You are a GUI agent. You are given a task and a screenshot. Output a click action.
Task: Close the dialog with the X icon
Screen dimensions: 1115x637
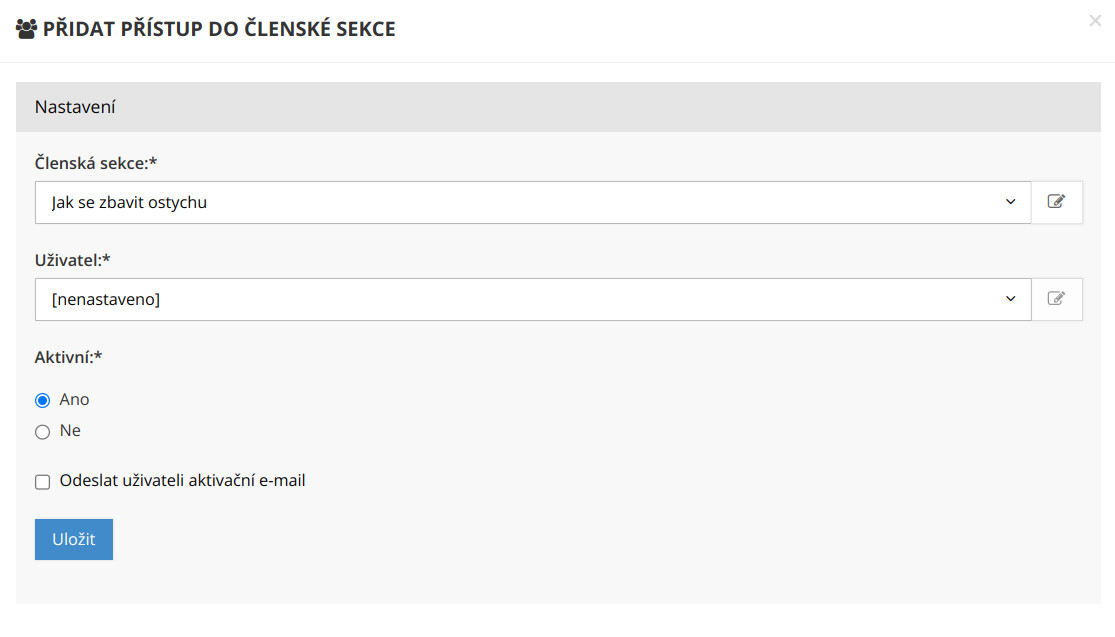1095,20
